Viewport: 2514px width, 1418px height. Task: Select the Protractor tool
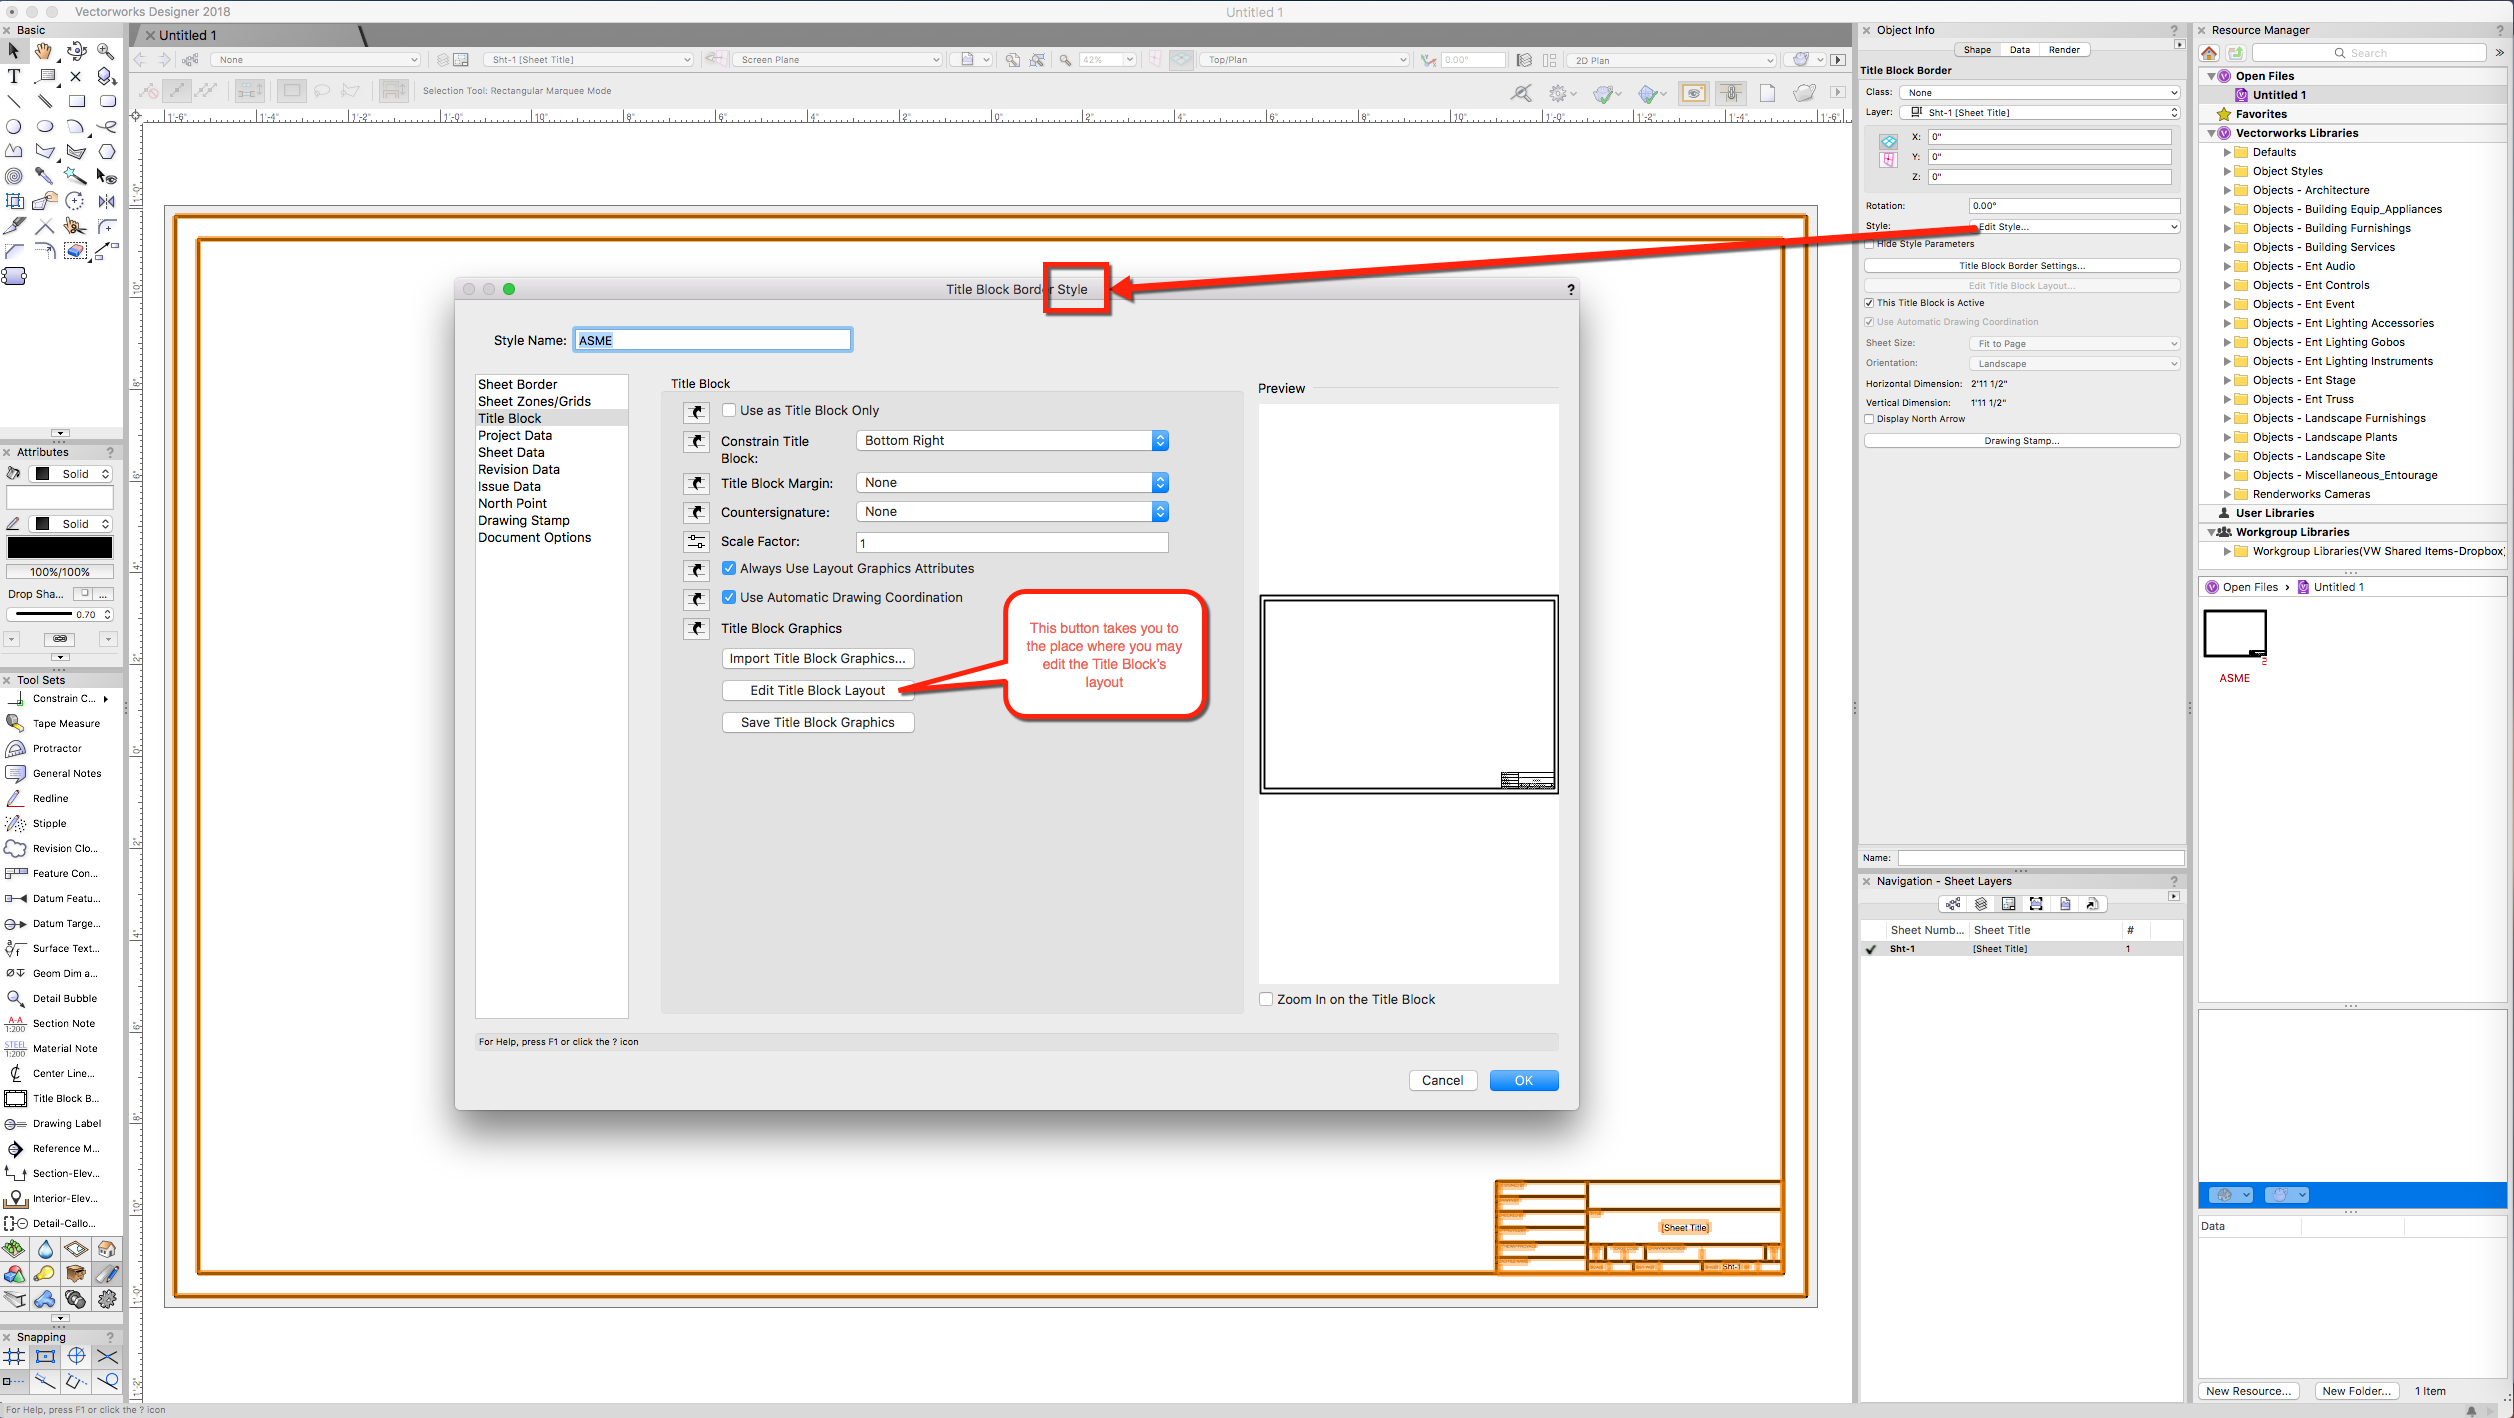tap(56, 748)
